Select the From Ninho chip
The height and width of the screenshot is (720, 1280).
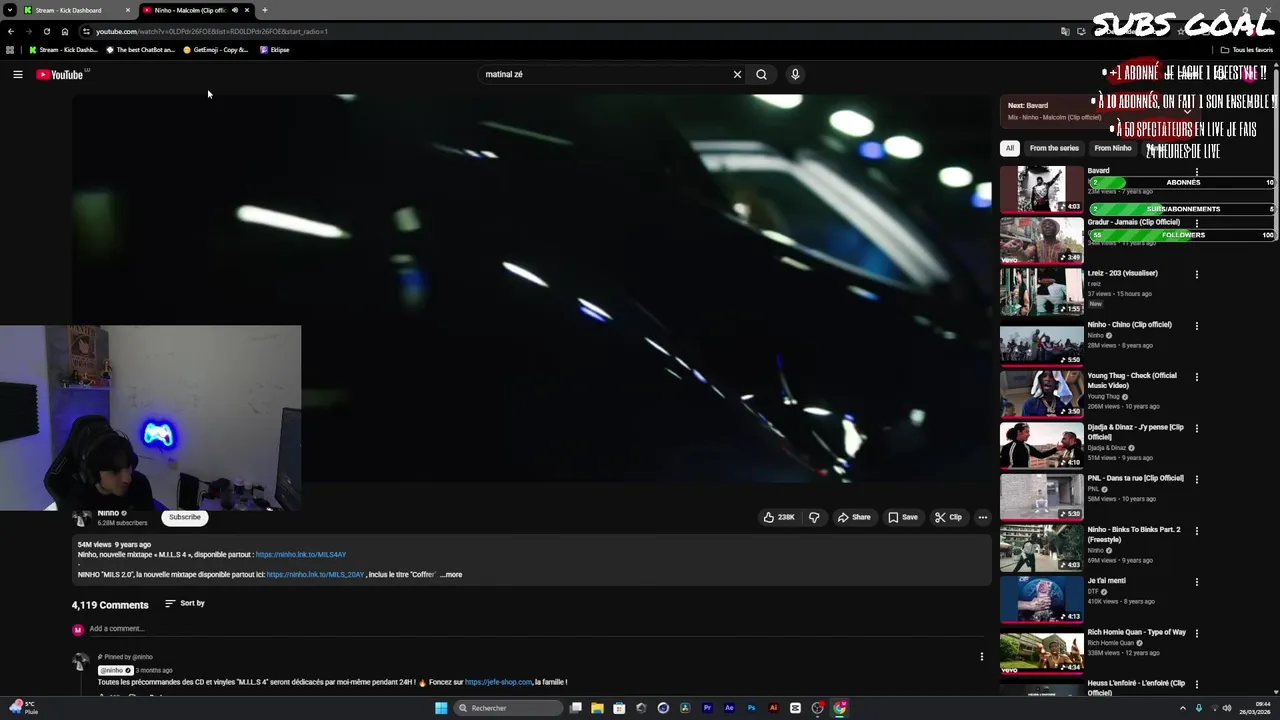pyautogui.click(x=1113, y=148)
